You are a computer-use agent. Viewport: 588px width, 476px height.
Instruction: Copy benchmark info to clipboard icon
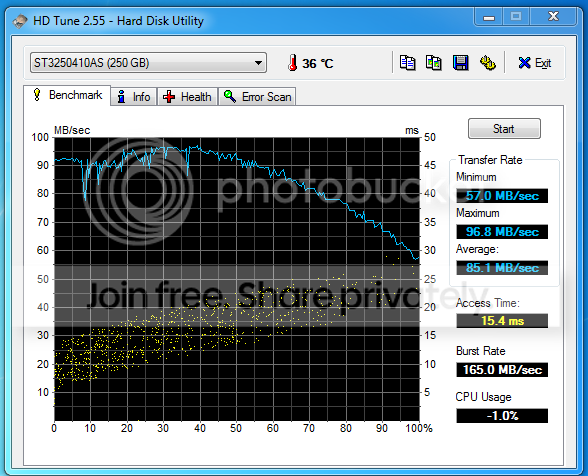click(407, 63)
